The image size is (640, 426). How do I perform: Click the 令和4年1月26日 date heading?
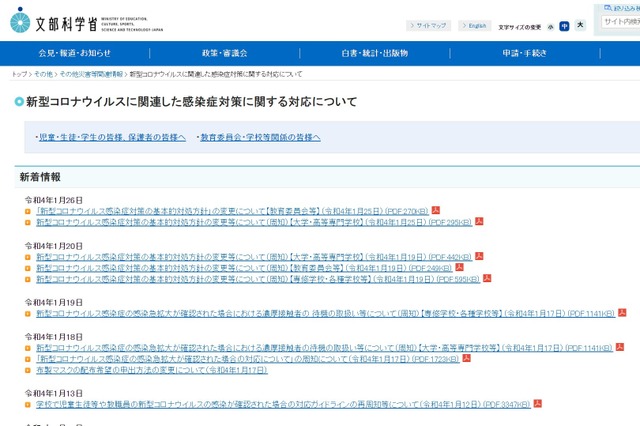point(53,200)
